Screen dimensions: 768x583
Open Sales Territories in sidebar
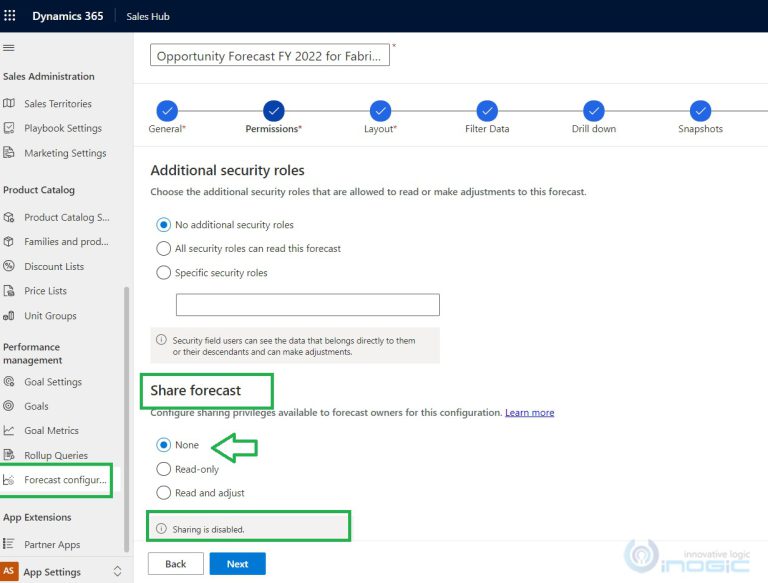pyautogui.click(x=58, y=103)
